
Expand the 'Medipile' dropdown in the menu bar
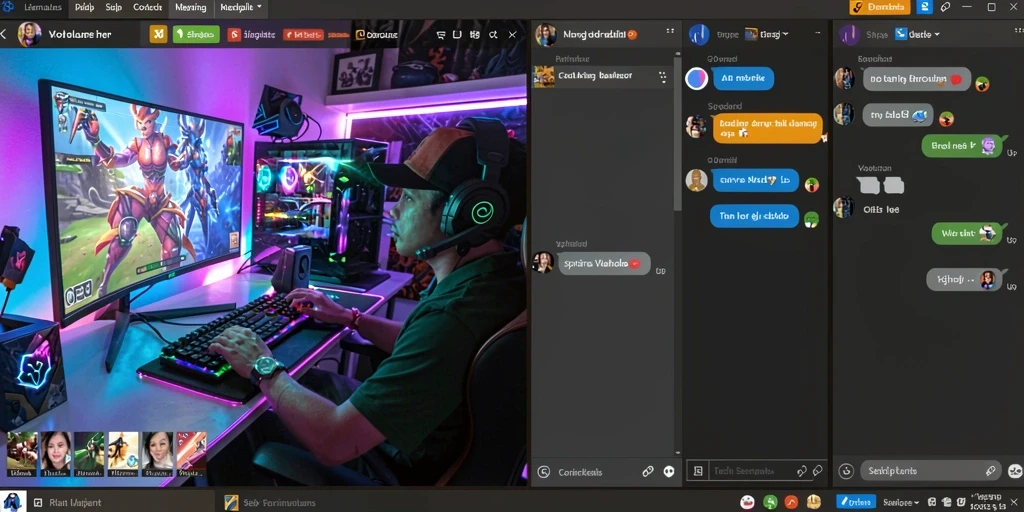pos(240,8)
